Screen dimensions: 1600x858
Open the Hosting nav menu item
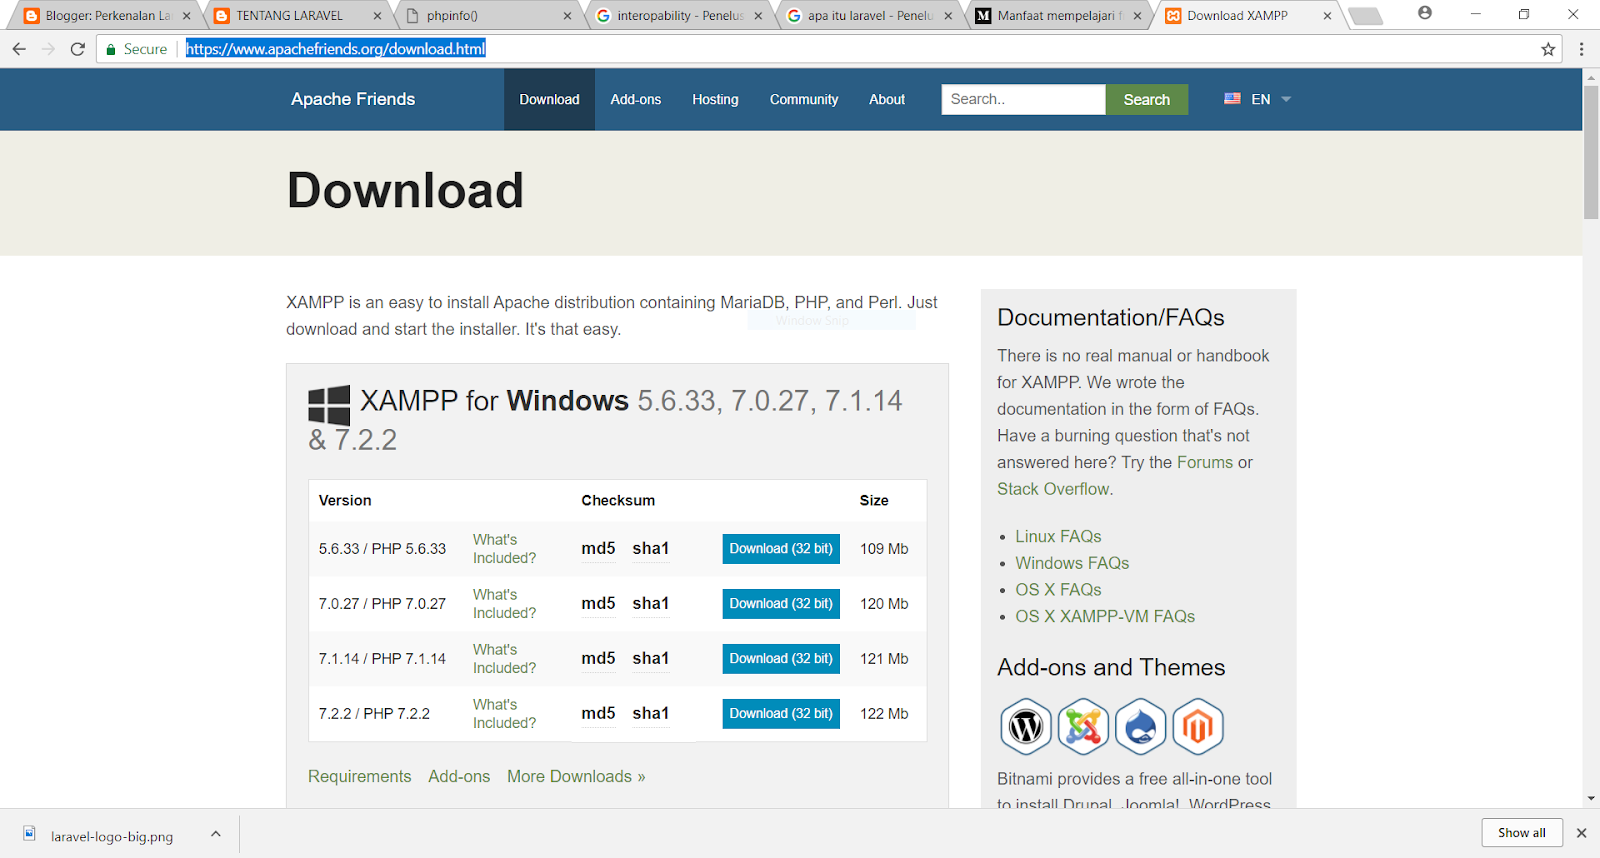715,99
